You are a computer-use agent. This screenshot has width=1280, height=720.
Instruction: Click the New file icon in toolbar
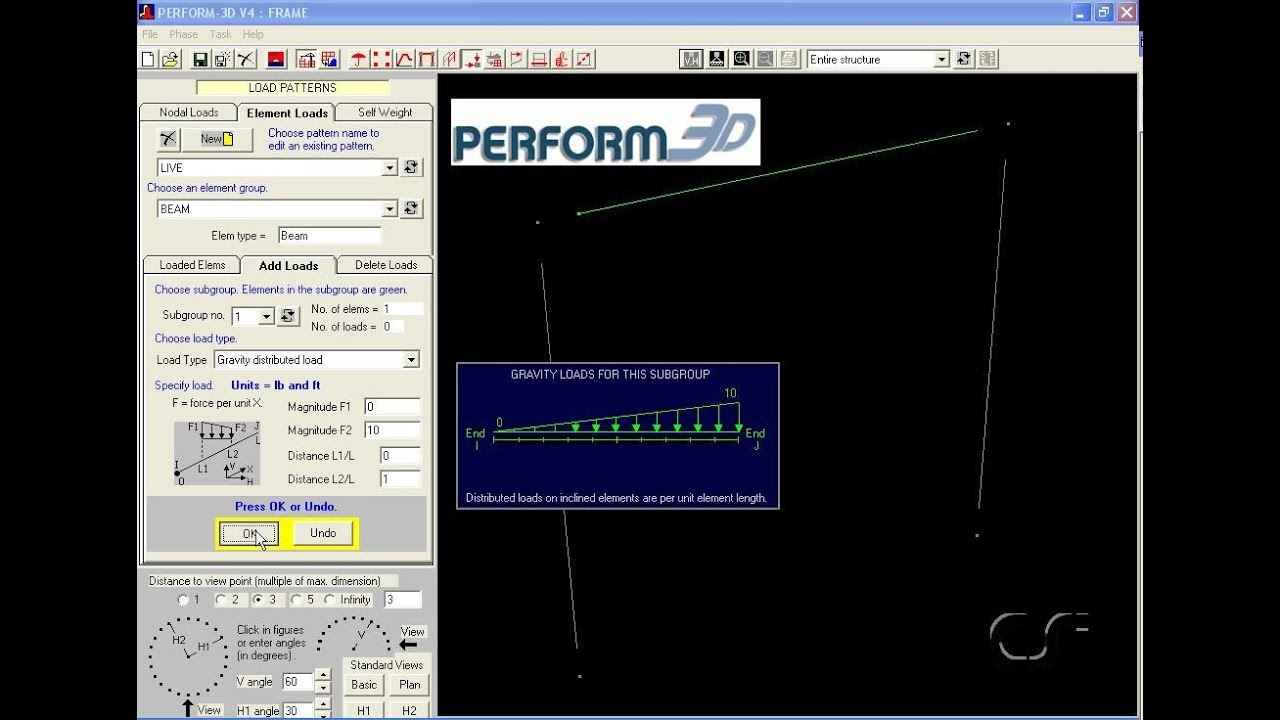tap(148, 60)
